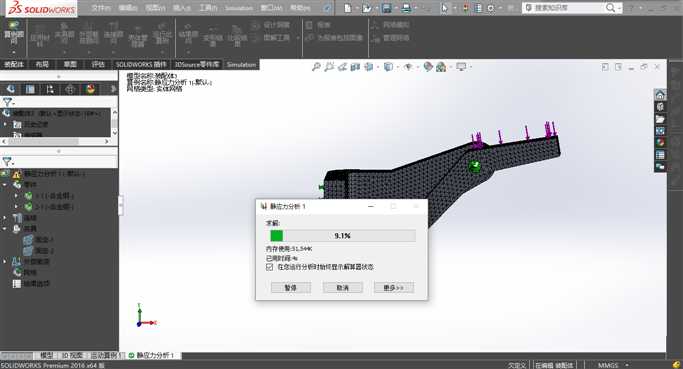
Task: Expand the manager tabs overflow arrow
Action: point(113,89)
